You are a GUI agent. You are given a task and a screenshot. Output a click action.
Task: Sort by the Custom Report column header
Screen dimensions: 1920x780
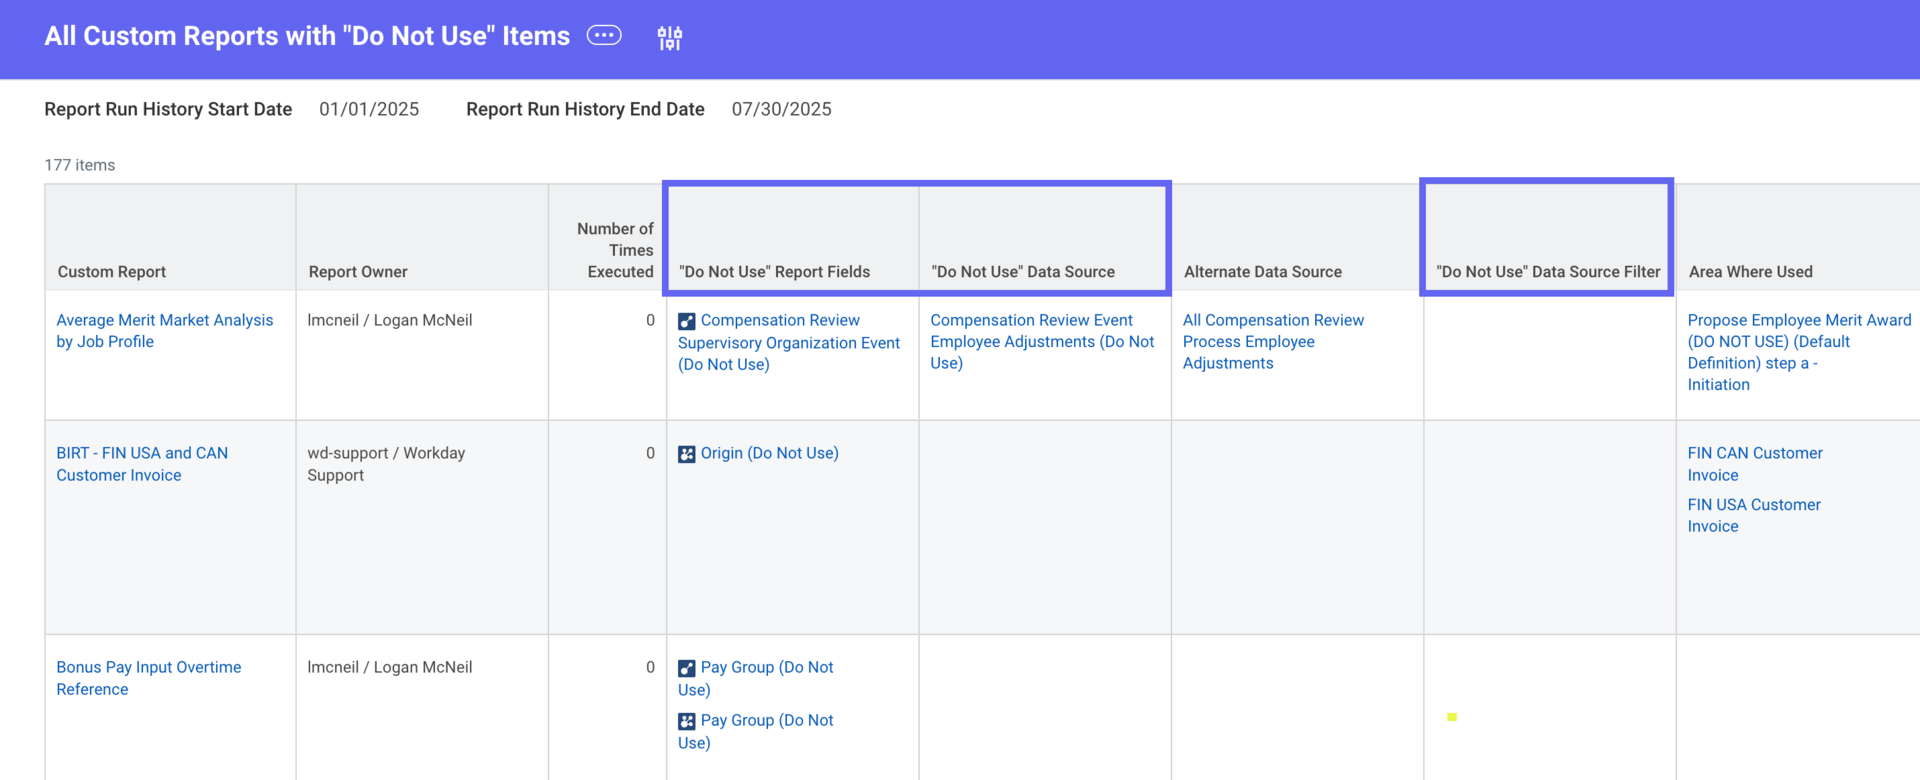[x=112, y=272]
